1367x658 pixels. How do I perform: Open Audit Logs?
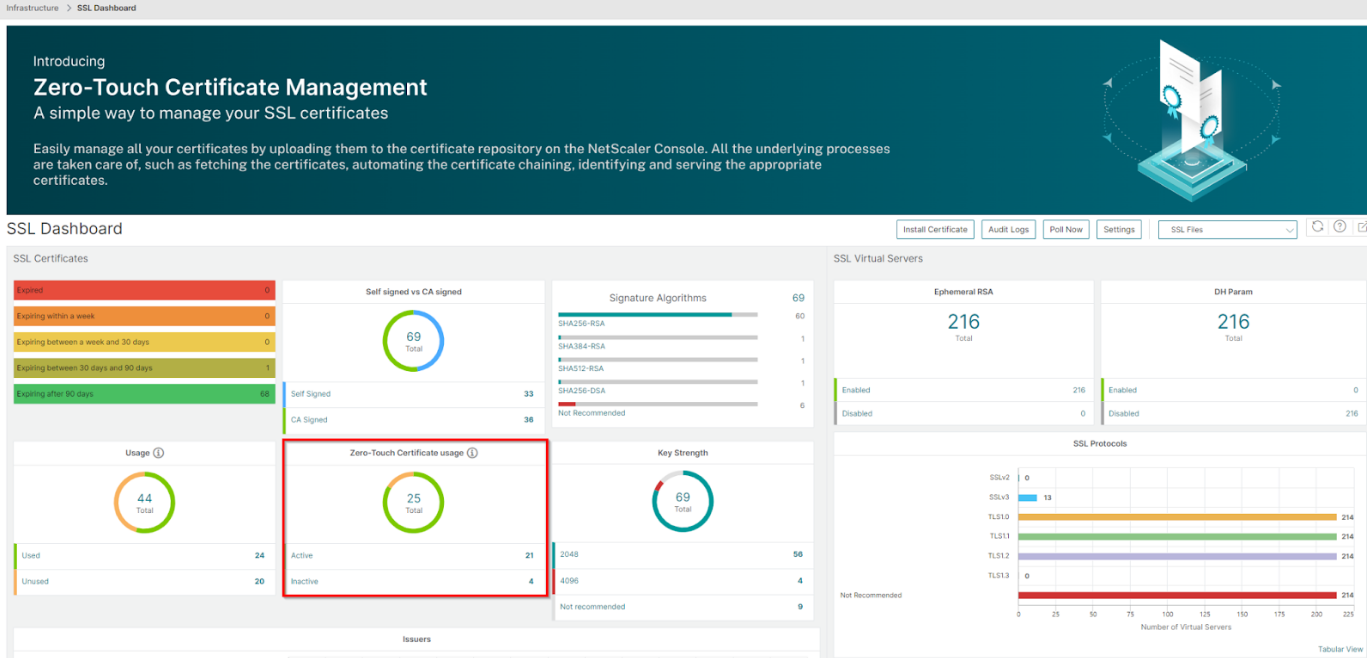click(x=1008, y=229)
